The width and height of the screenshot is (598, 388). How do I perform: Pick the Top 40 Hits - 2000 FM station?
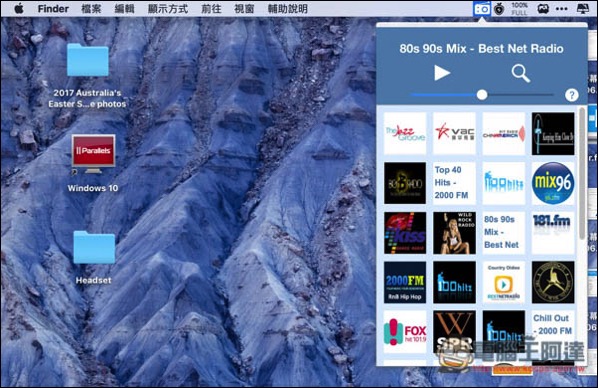tap(454, 183)
